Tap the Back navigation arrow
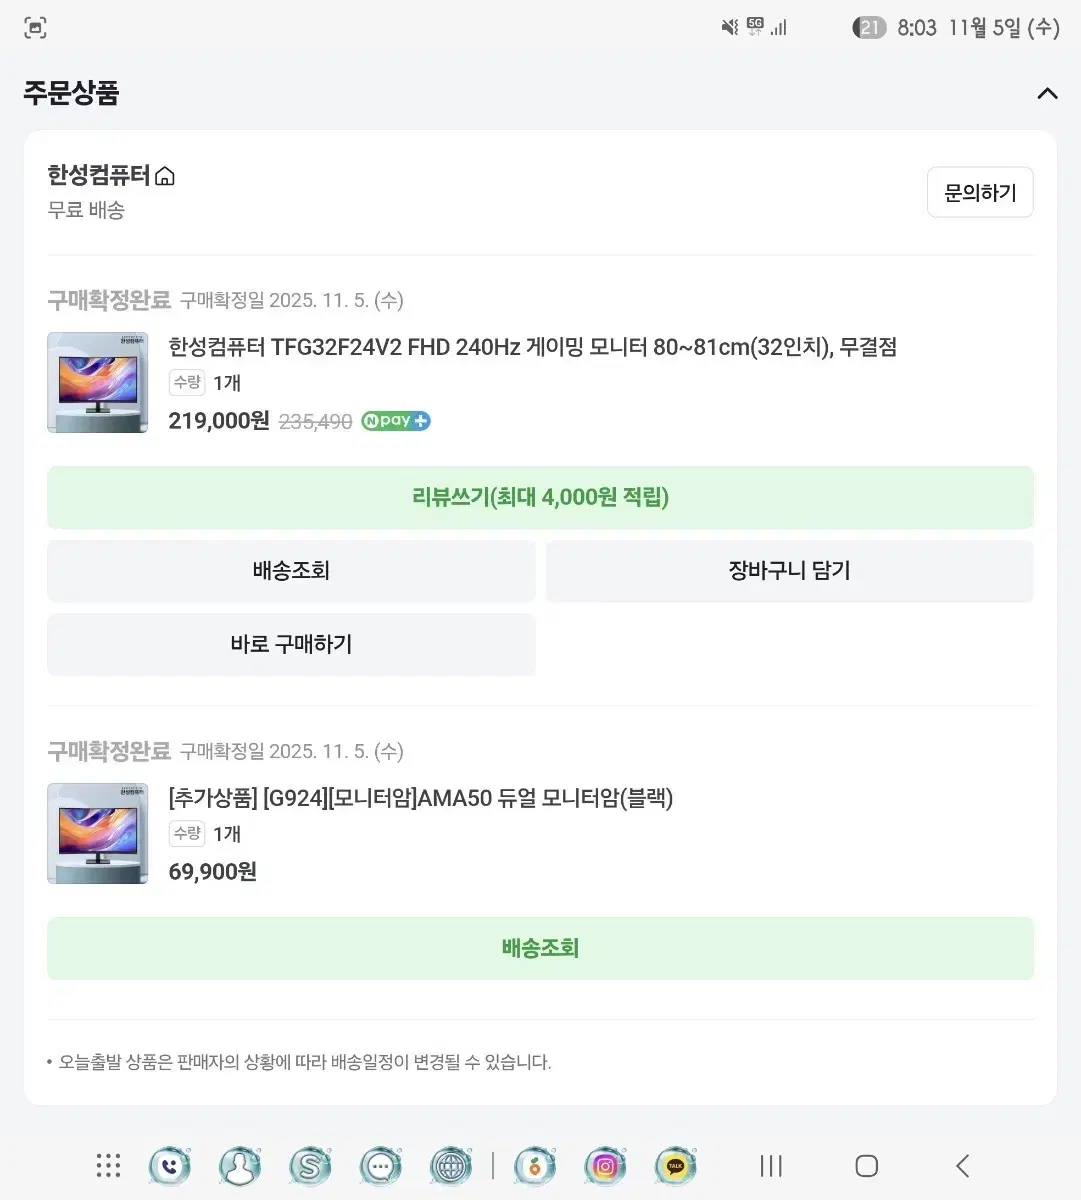1081x1200 pixels. click(x=962, y=1166)
